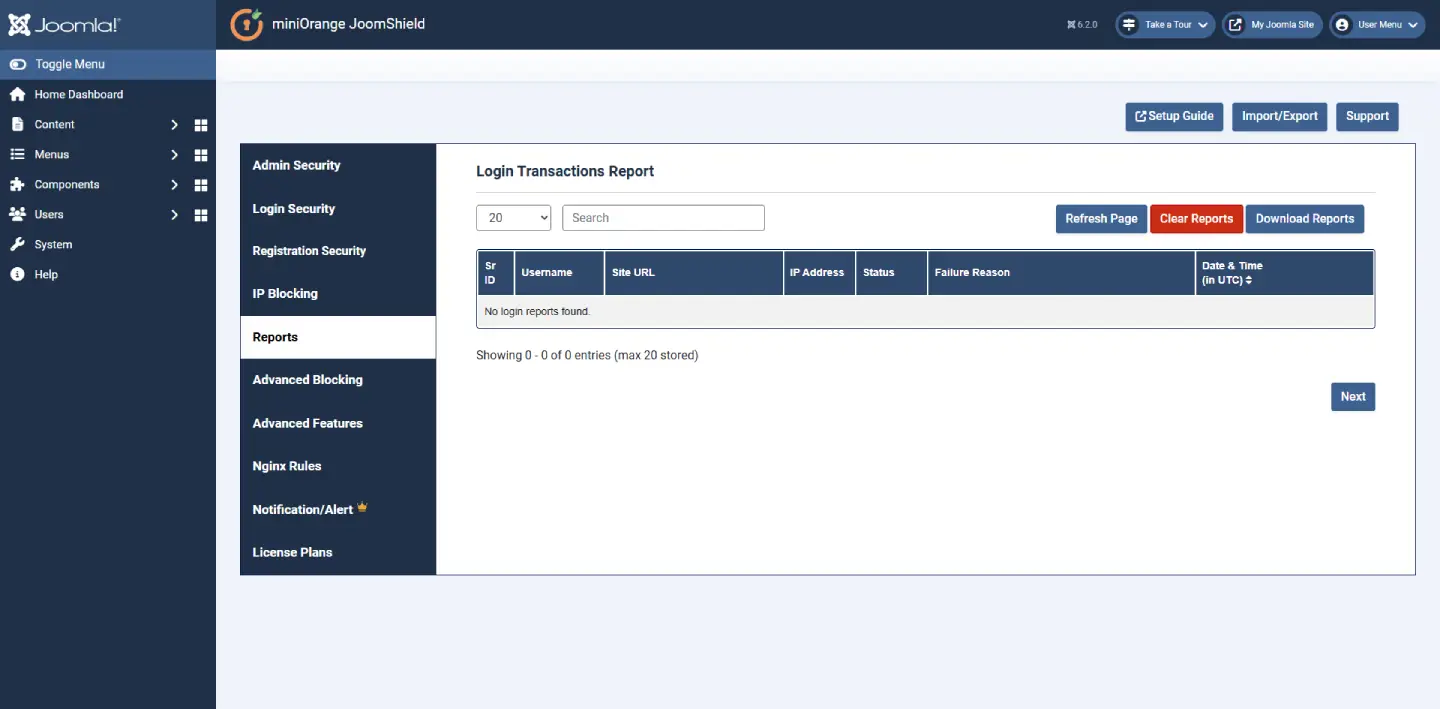Open the Home Dashboard menu item

(108, 94)
